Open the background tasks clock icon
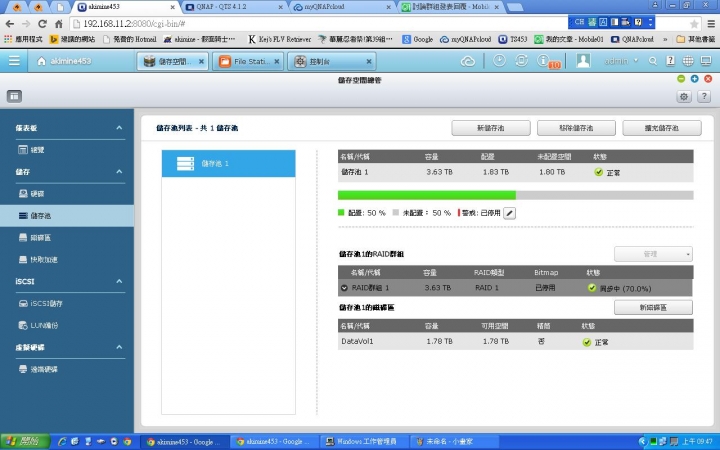The image size is (720, 450). [499, 61]
